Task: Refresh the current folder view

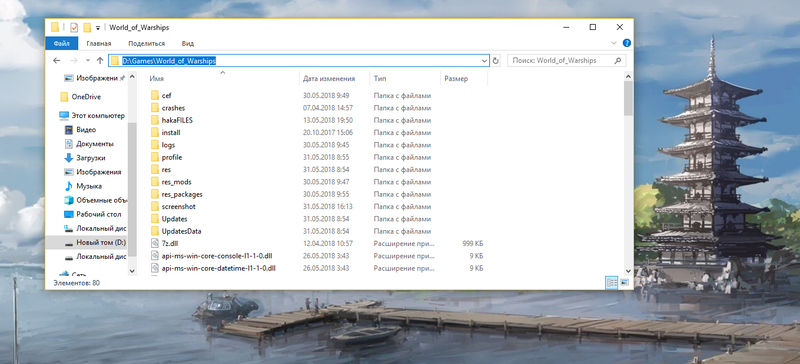Action: click(495, 61)
